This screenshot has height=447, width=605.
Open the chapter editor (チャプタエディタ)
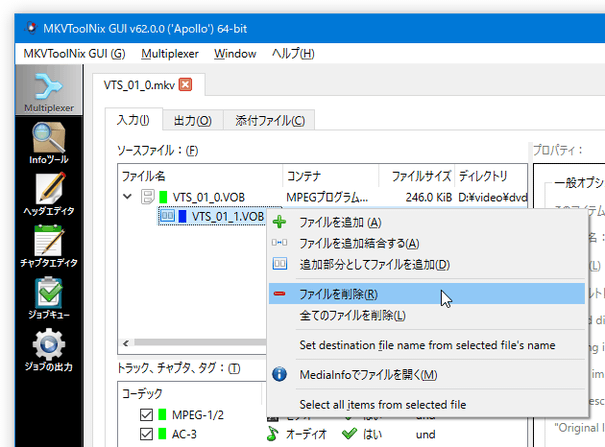49,246
